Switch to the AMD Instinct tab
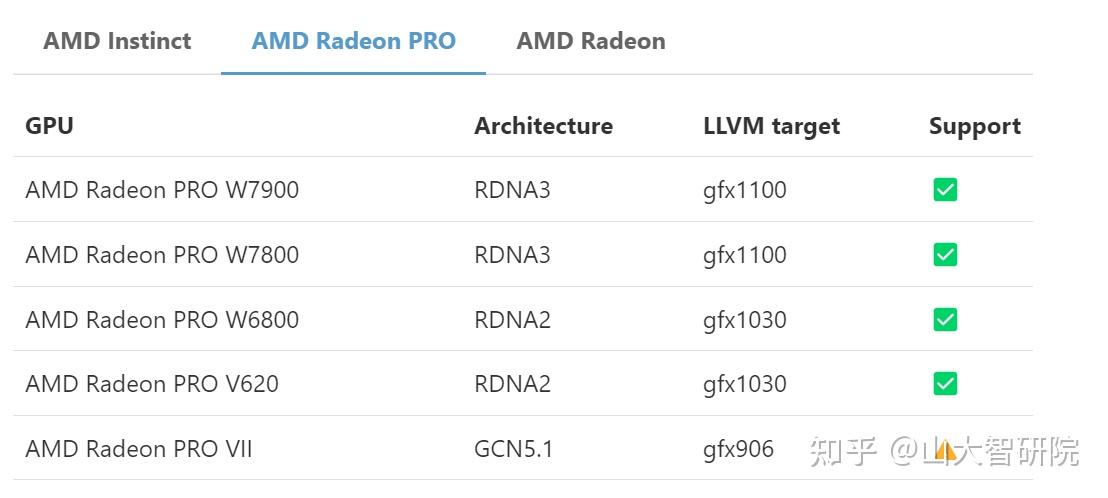Viewport: 1108px width, 498px height. (117, 41)
